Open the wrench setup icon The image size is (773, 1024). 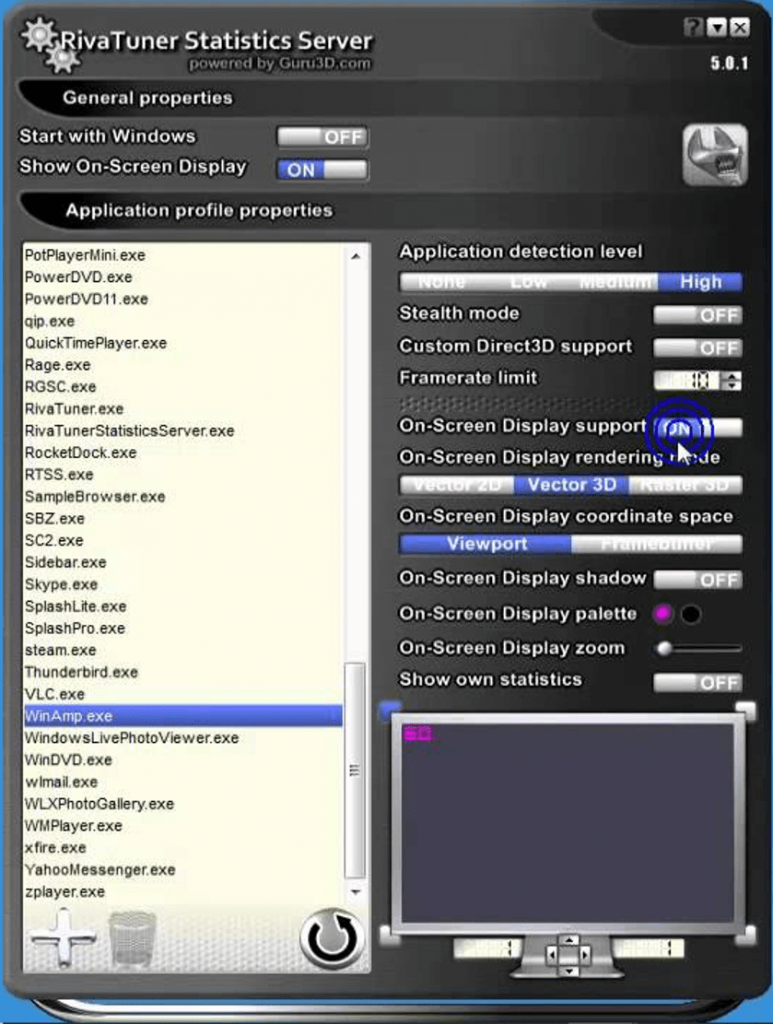[x=714, y=155]
